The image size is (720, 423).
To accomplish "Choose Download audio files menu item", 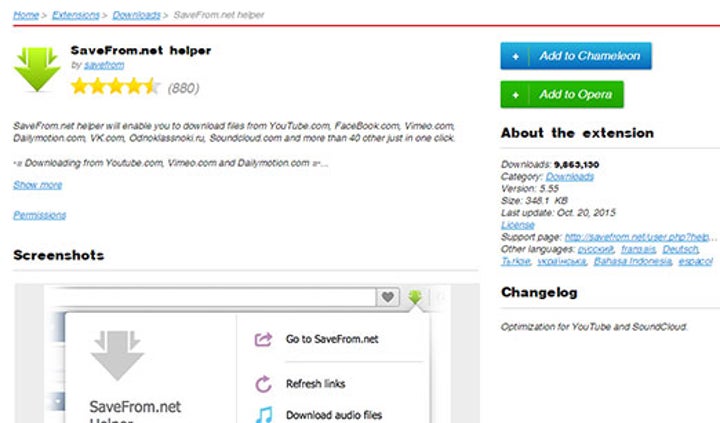I will pos(334,414).
